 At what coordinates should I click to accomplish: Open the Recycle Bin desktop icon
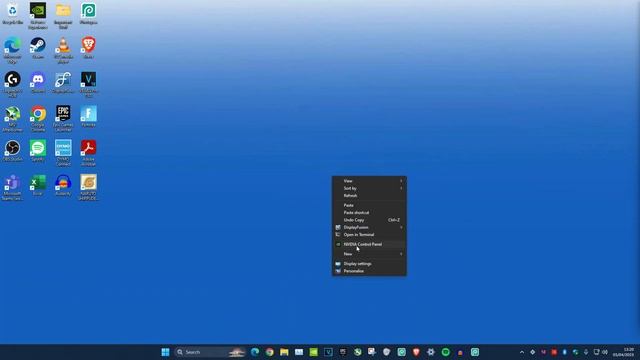point(13,13)
